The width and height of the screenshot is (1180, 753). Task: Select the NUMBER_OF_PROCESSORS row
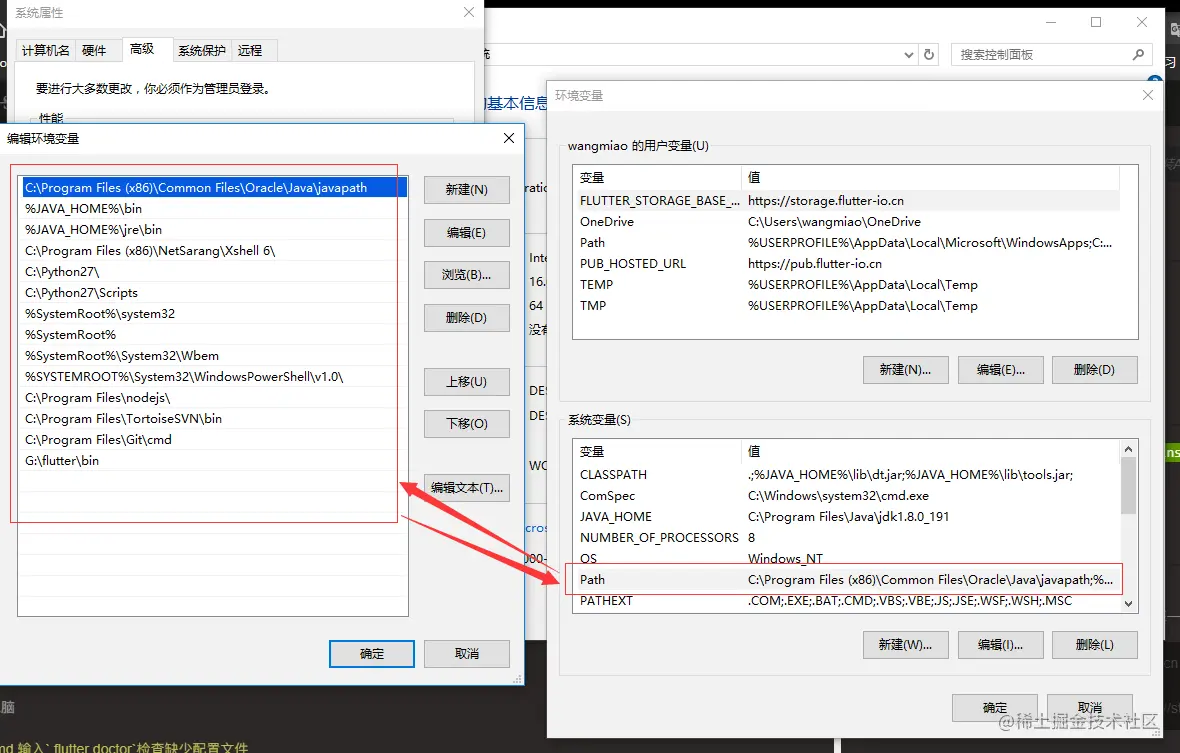point(847,538)
